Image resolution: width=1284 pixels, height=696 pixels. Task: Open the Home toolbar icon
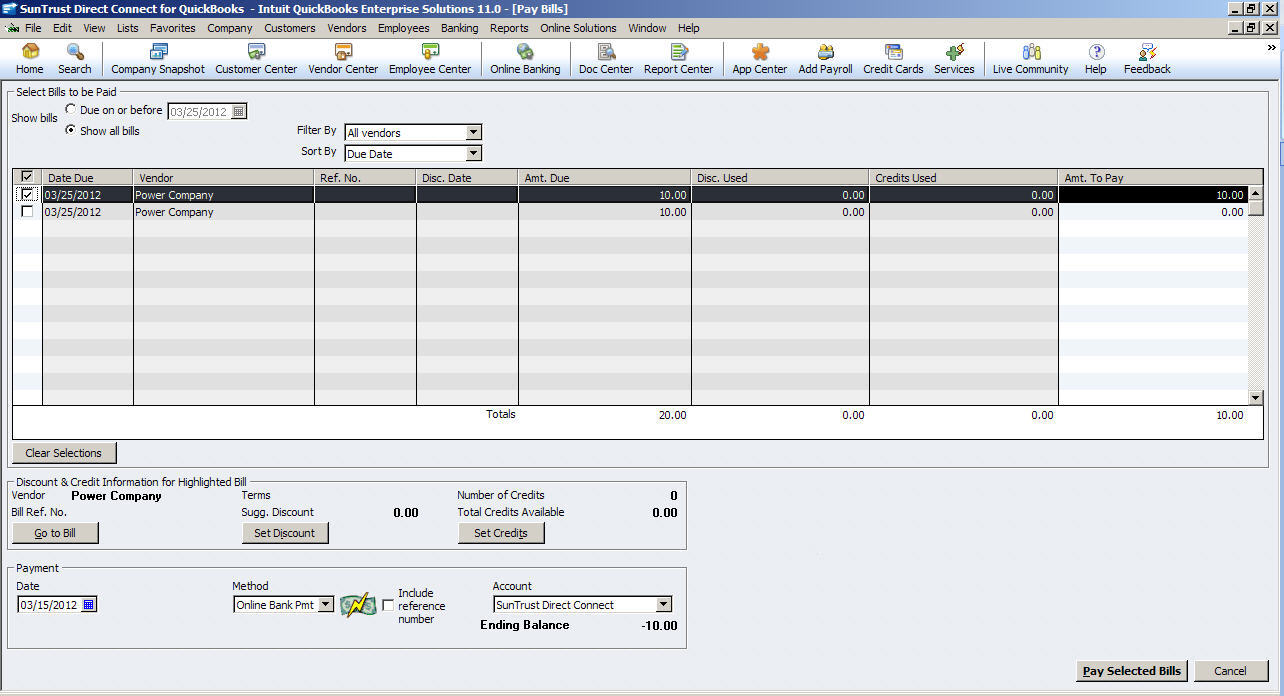tap(30, 59)
